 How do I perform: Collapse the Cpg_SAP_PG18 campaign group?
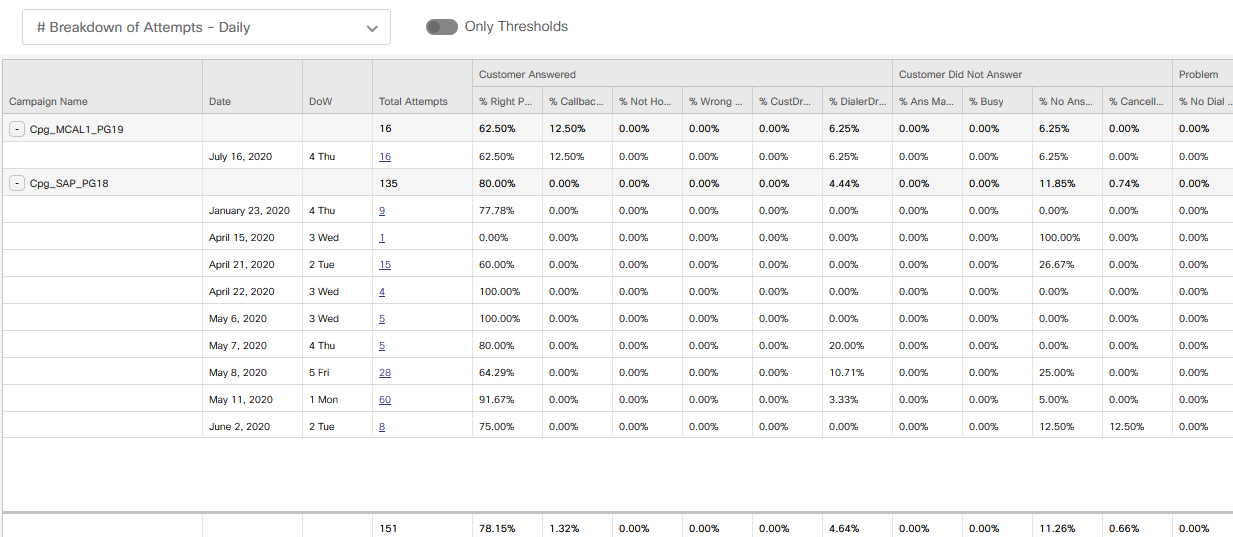point(17,183)
